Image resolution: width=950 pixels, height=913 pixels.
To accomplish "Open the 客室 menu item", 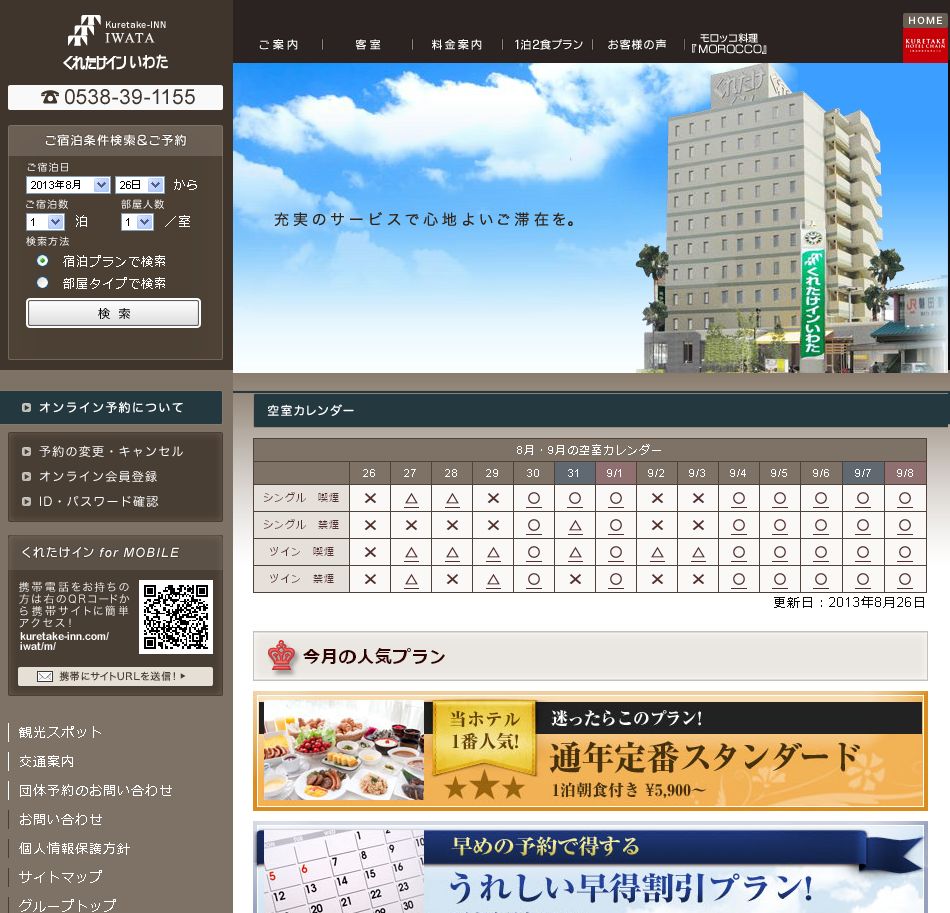I will 369,45.
